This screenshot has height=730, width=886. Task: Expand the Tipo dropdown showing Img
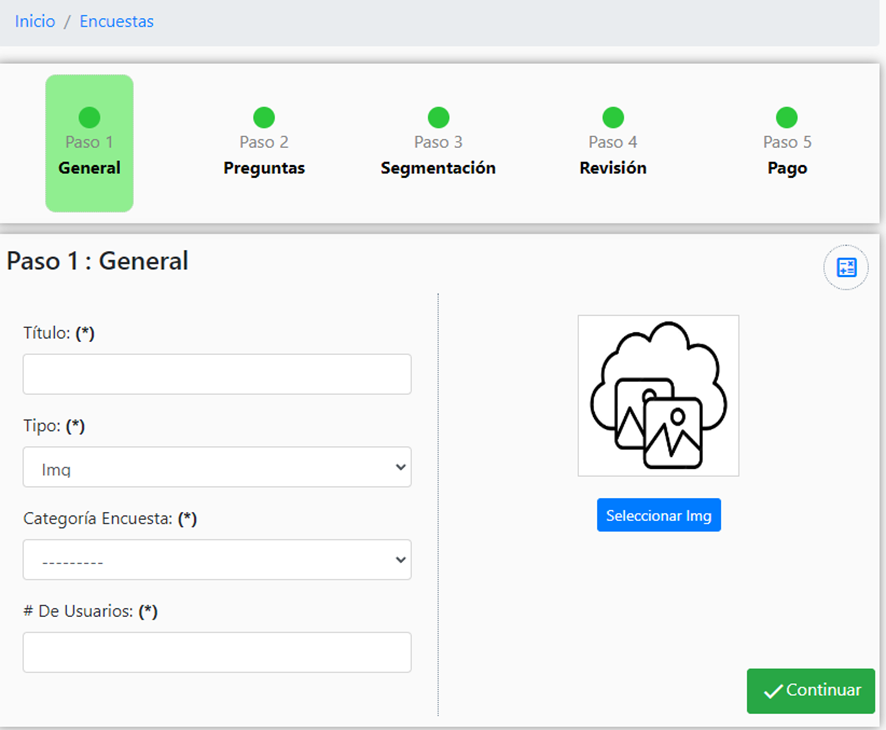217,467
